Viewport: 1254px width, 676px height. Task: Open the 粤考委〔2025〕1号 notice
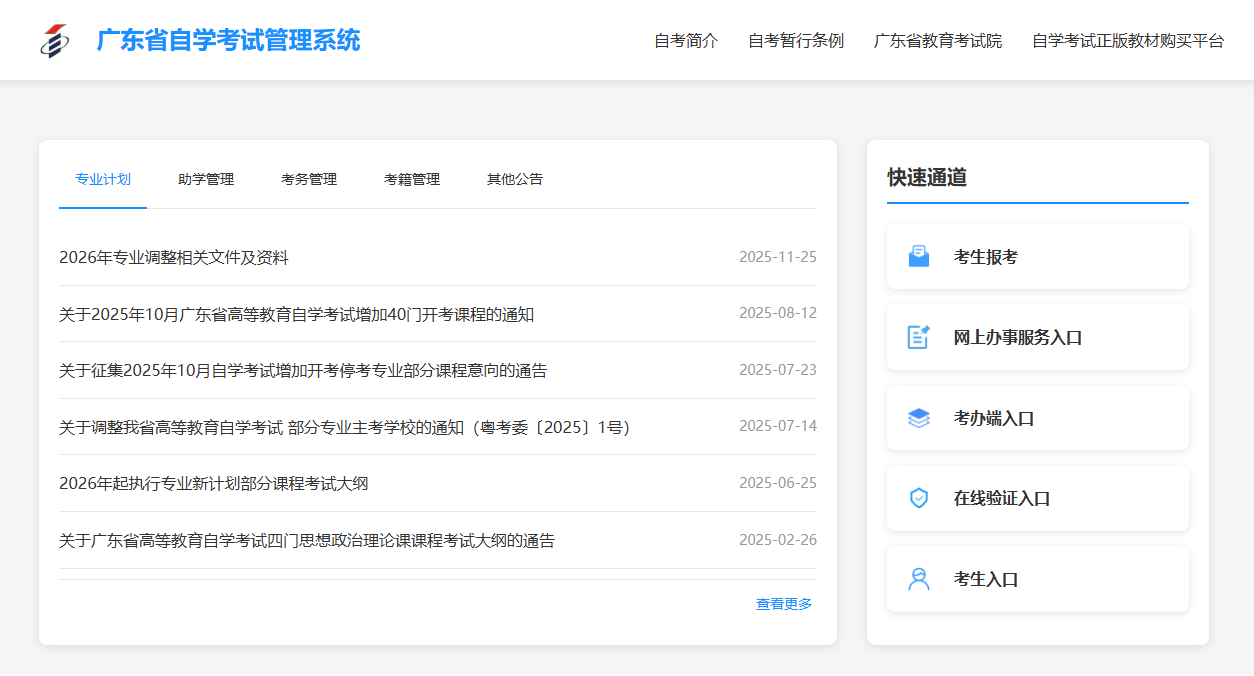pyautogui.click(x=344, y=428)
